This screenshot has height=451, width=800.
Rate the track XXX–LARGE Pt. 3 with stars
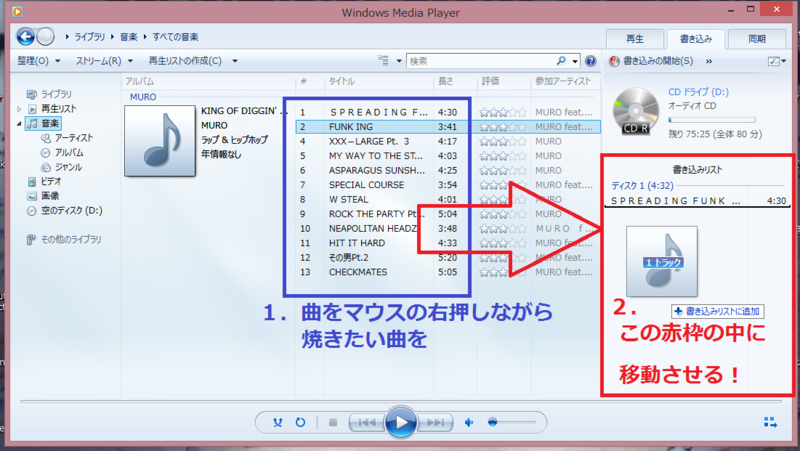503,141
